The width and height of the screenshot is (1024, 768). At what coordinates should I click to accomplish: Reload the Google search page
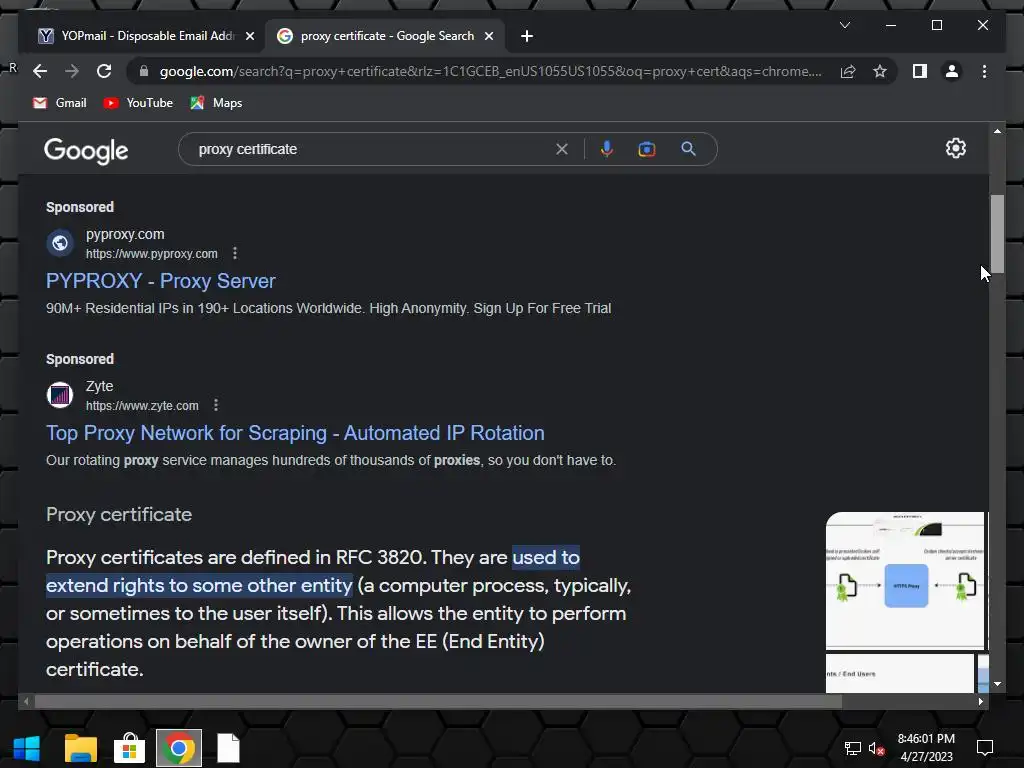tap(104, 71)
